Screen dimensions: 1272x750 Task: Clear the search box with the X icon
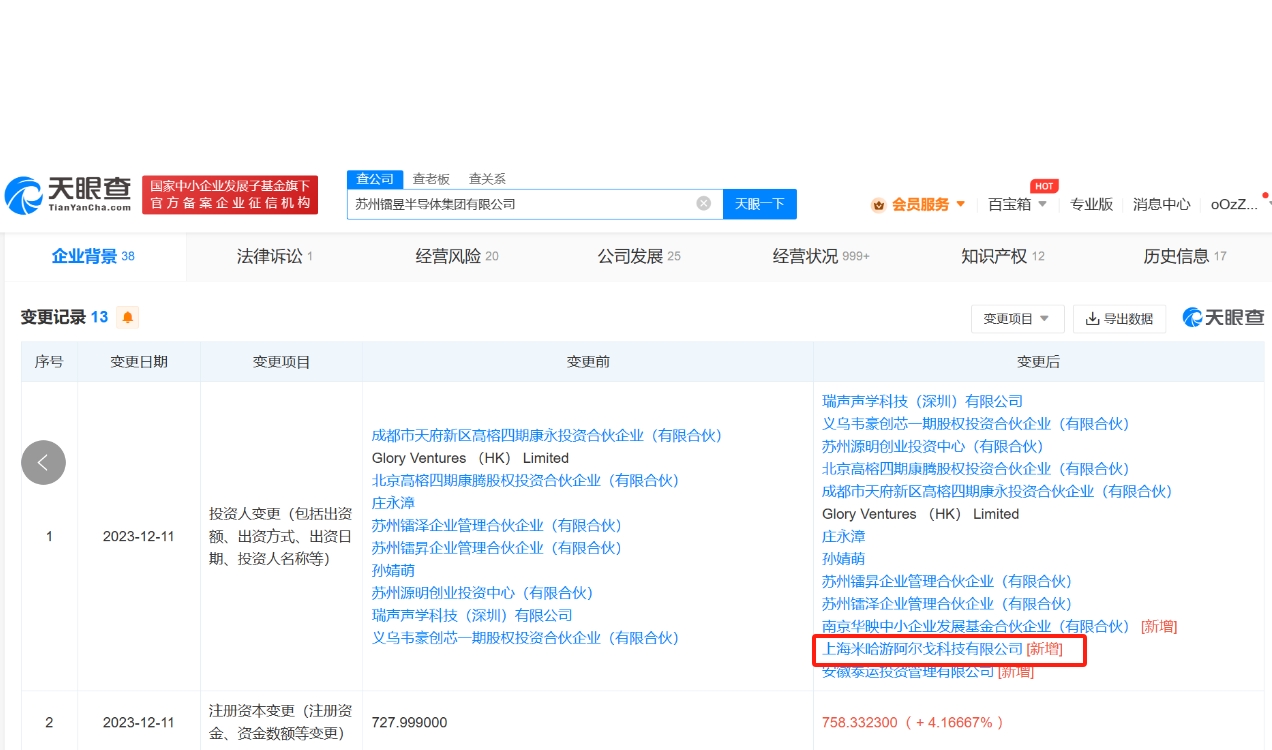[704, 203]
